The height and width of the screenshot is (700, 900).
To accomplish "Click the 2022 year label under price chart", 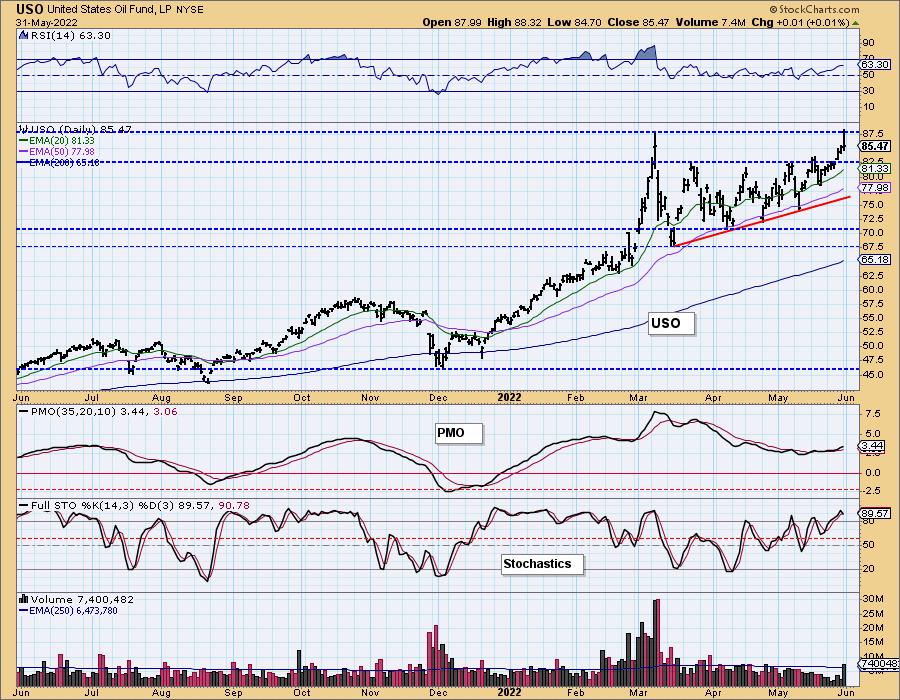I will (x=509, y=398).
